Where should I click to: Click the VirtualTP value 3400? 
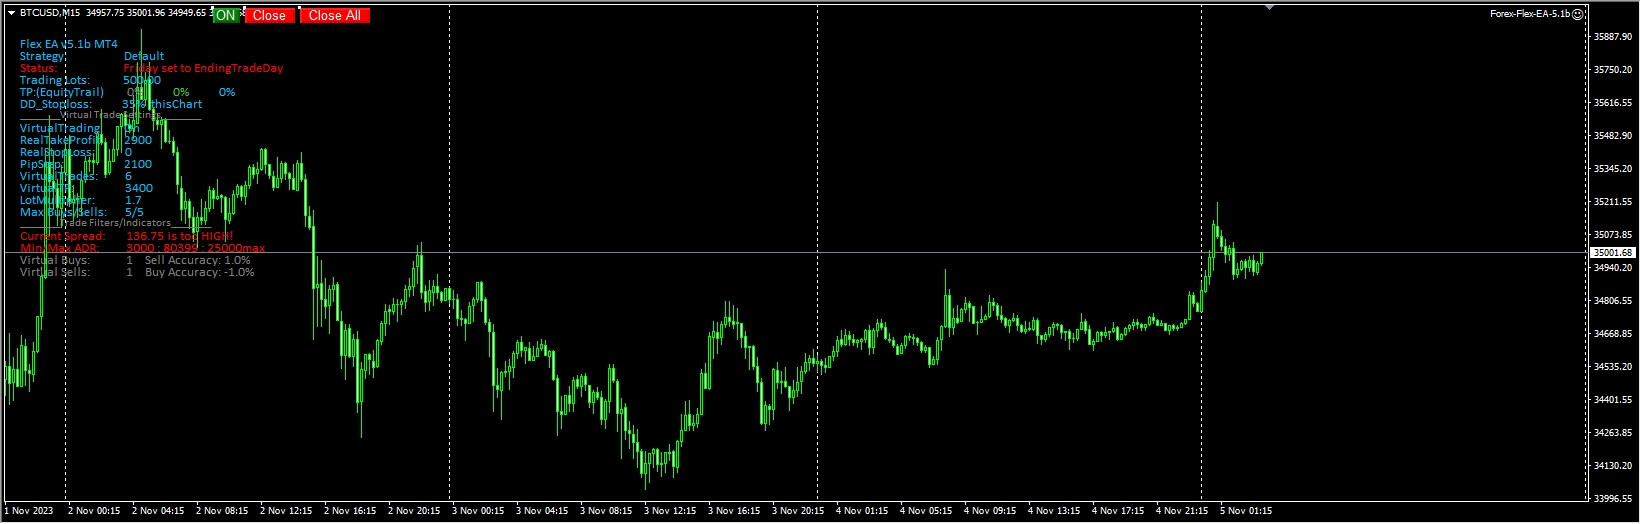coord(139,188)
